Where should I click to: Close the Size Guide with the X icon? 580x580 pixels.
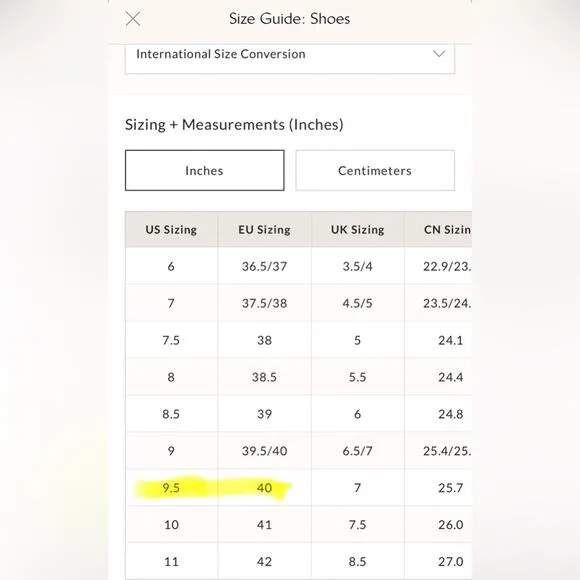click(x=133, y=18)
